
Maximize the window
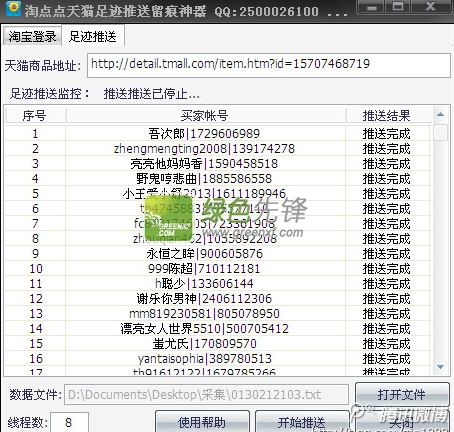pyautogui.click(x=398, y=7)
